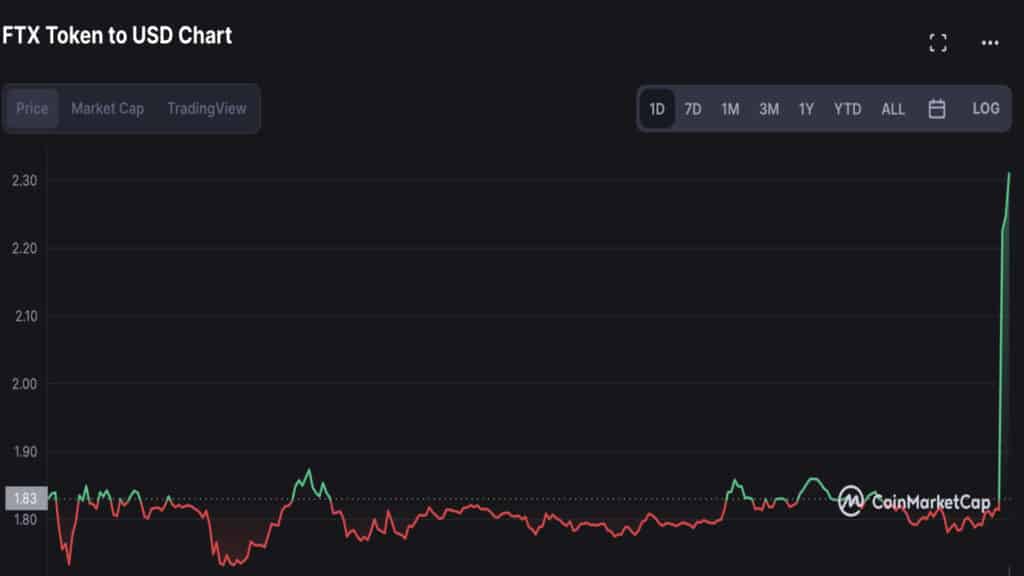This screenshot has width=1024, height=576.
Task: Select the 1M time range
Action: tap(730, 109)
